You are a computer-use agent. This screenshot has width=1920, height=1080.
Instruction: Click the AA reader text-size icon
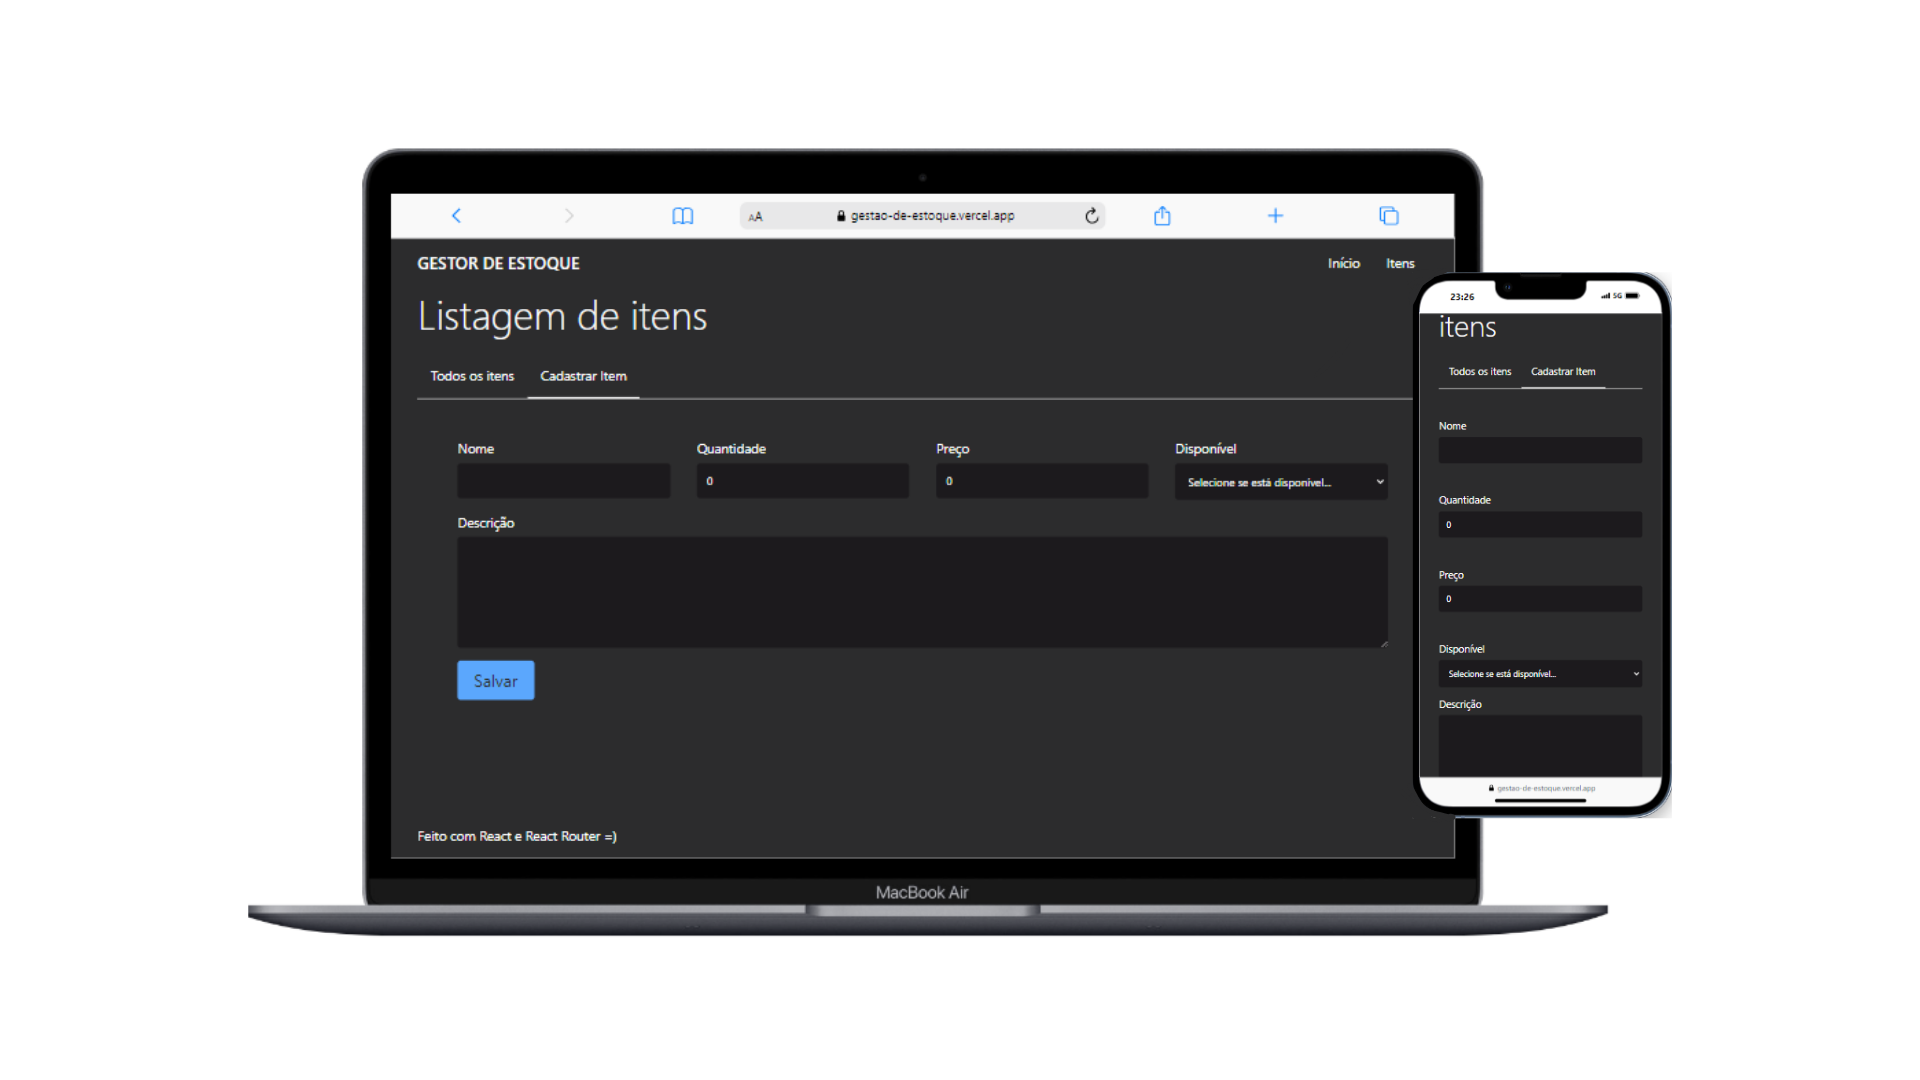755,216
